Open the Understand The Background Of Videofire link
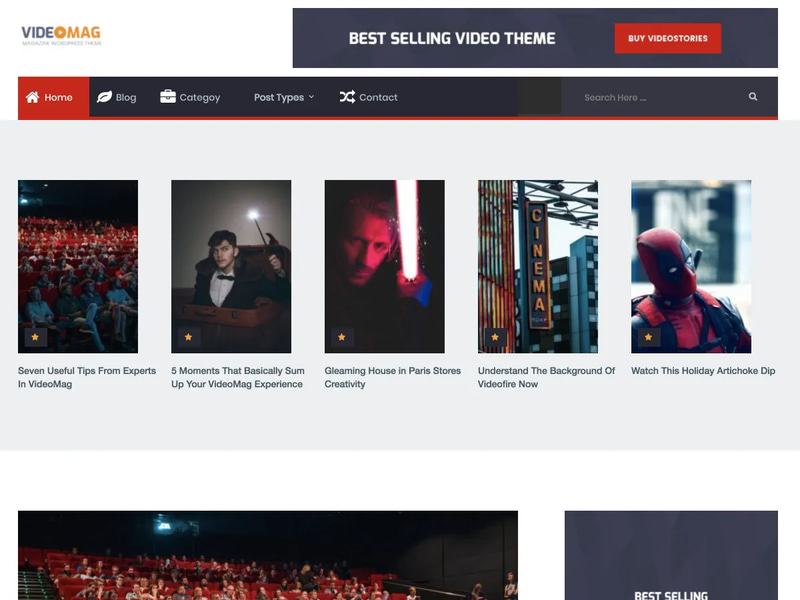Image resolution: width=800 pixels, height=600 pixels. point(546,376)
